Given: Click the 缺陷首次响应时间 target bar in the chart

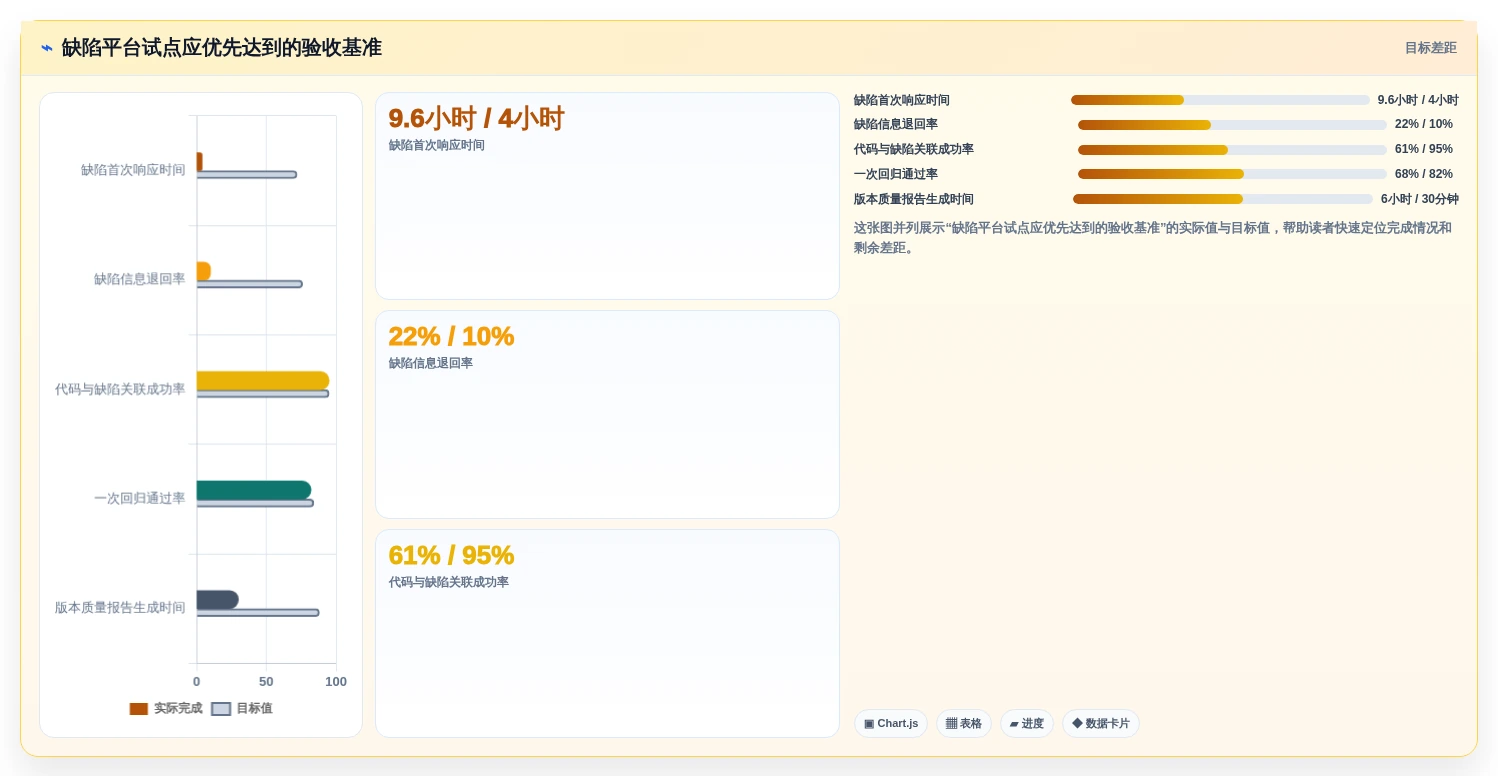Looking at the screenshot, I should pos(246,175).
